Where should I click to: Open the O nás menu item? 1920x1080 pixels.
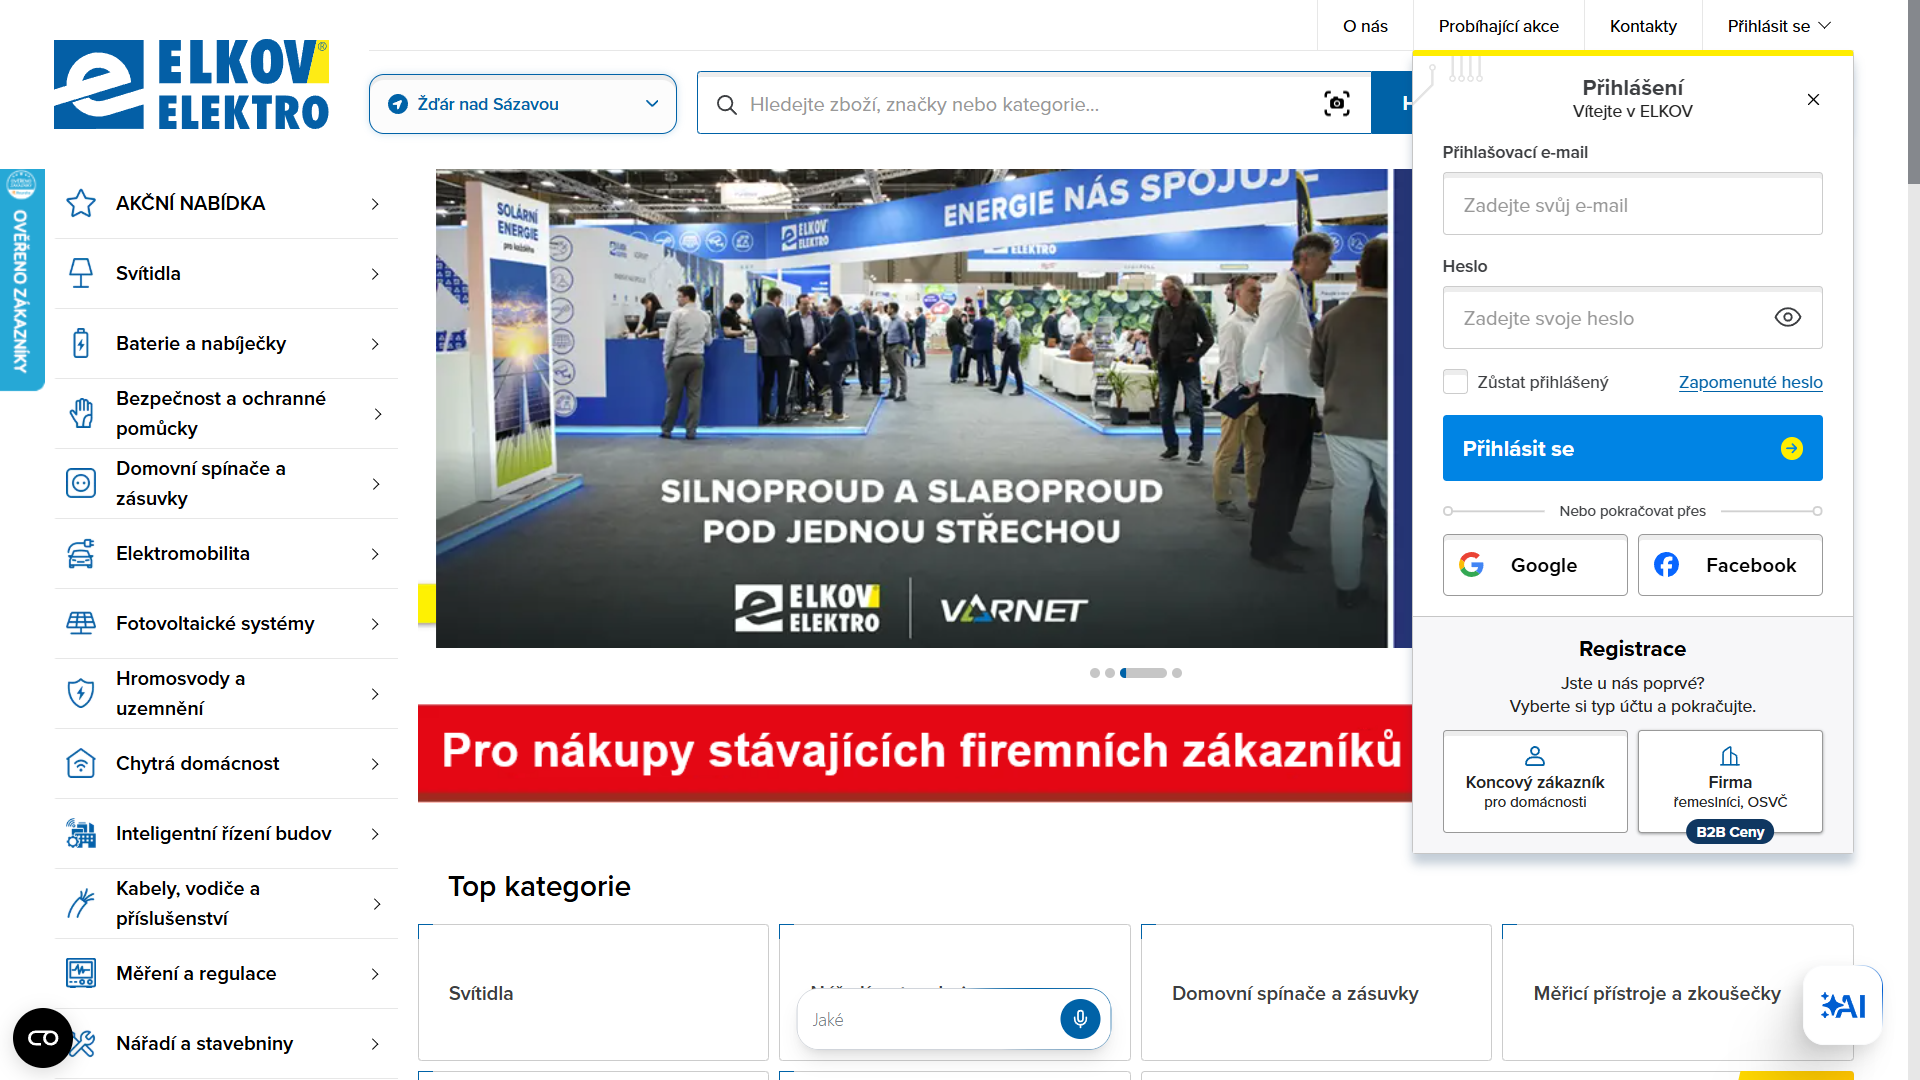[1365, 26]
